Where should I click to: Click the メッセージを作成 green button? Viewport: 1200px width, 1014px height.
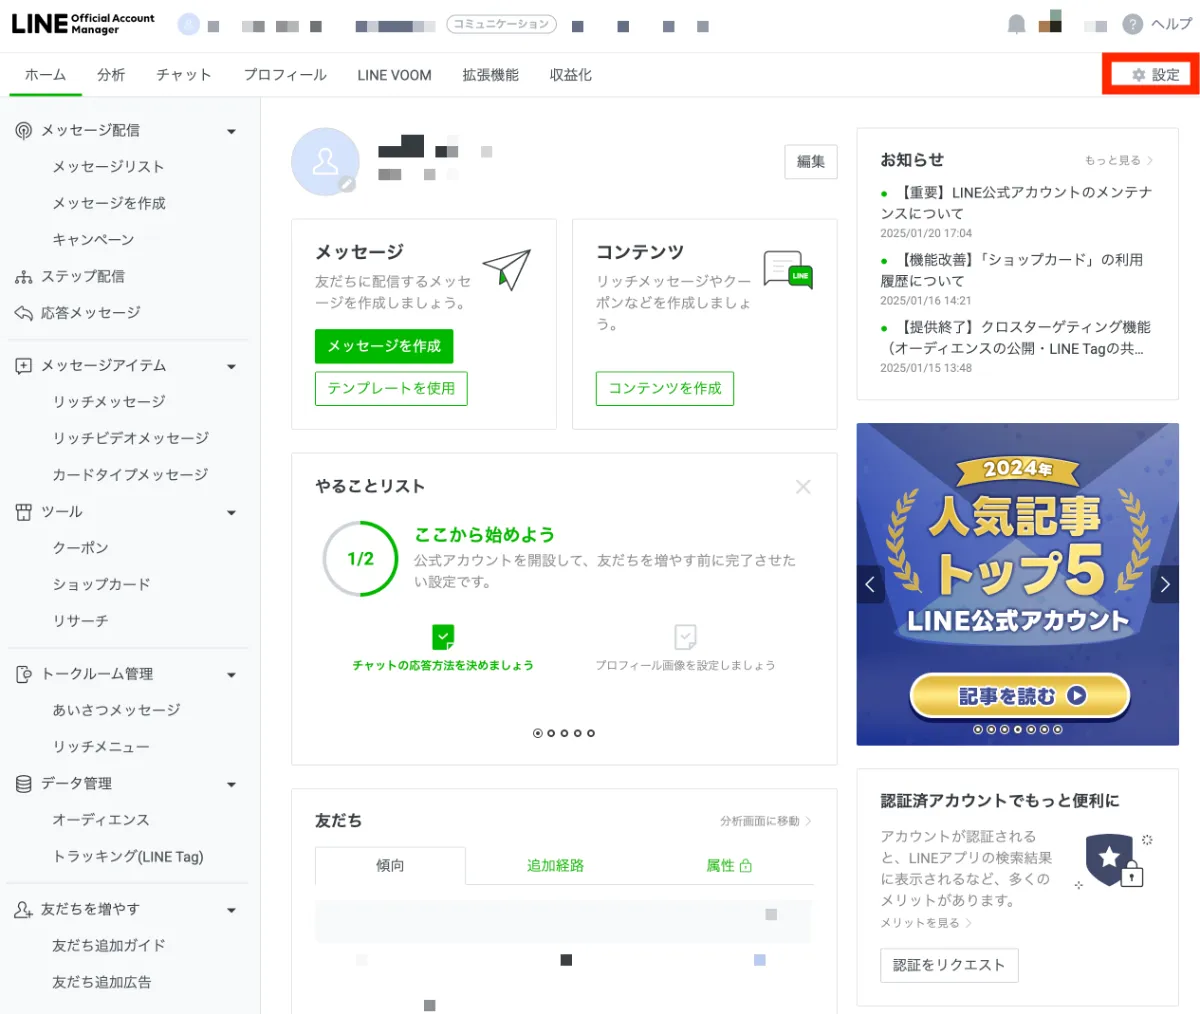[383, 346]
